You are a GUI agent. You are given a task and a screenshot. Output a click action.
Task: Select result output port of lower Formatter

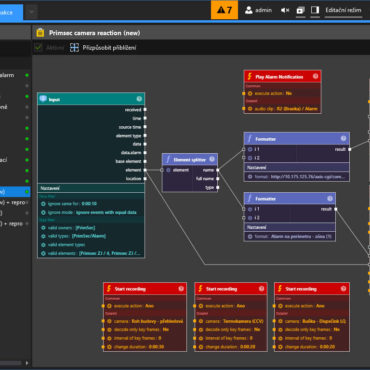click(x=336, y=209)
